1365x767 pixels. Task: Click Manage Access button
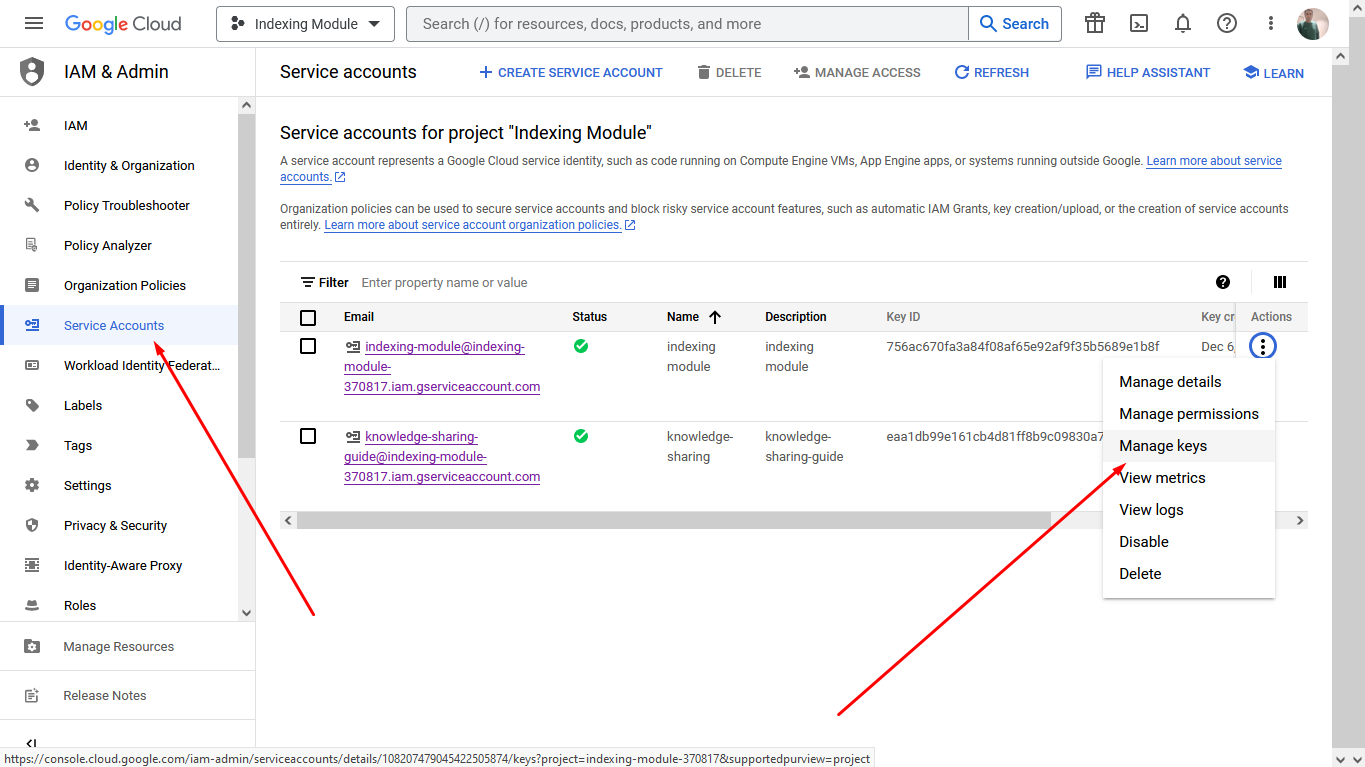[x=857, y=72]
